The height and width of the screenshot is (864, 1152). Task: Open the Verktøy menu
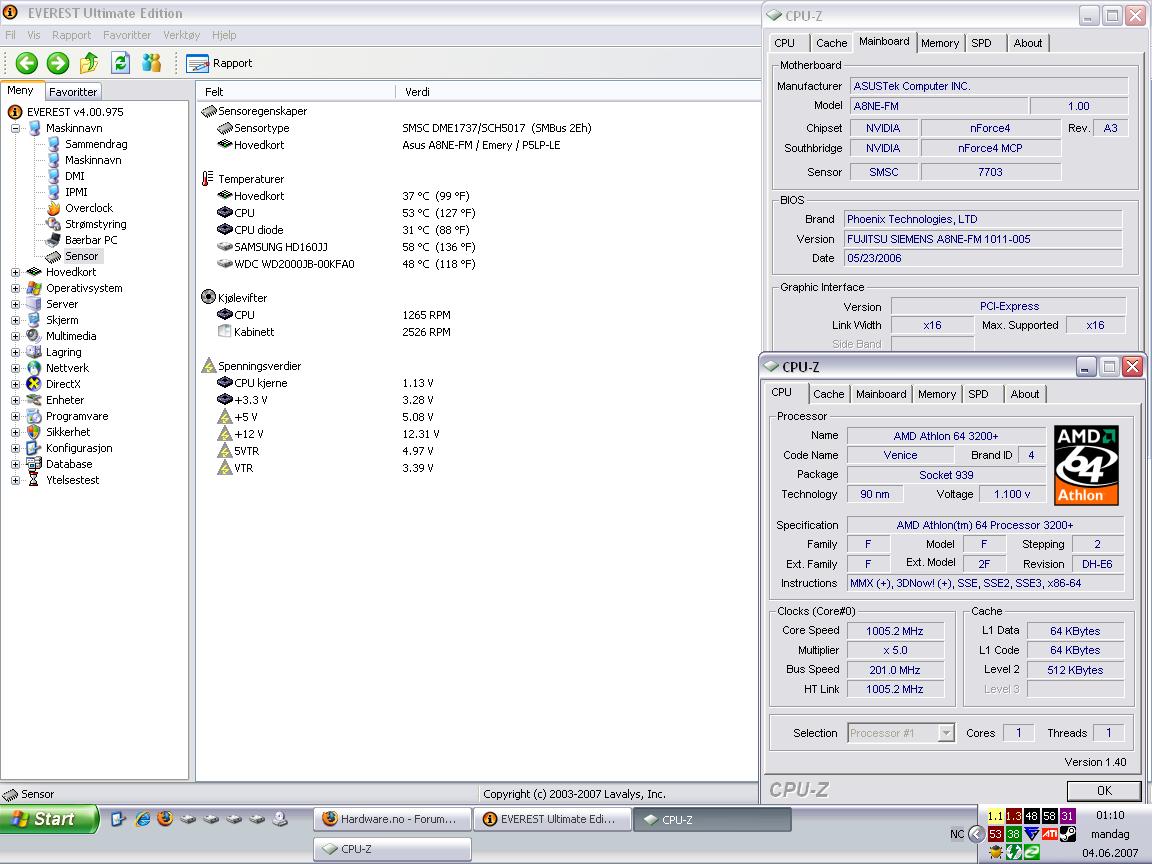coord(181,35)
